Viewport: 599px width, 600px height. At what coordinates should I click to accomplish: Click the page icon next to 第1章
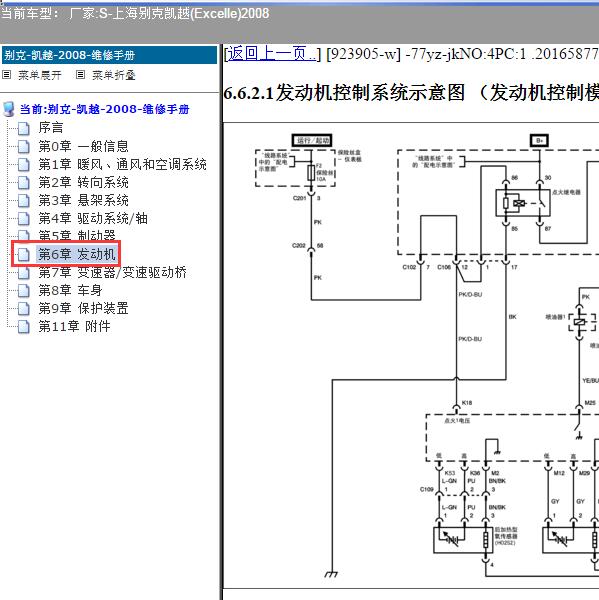[24, 165]
